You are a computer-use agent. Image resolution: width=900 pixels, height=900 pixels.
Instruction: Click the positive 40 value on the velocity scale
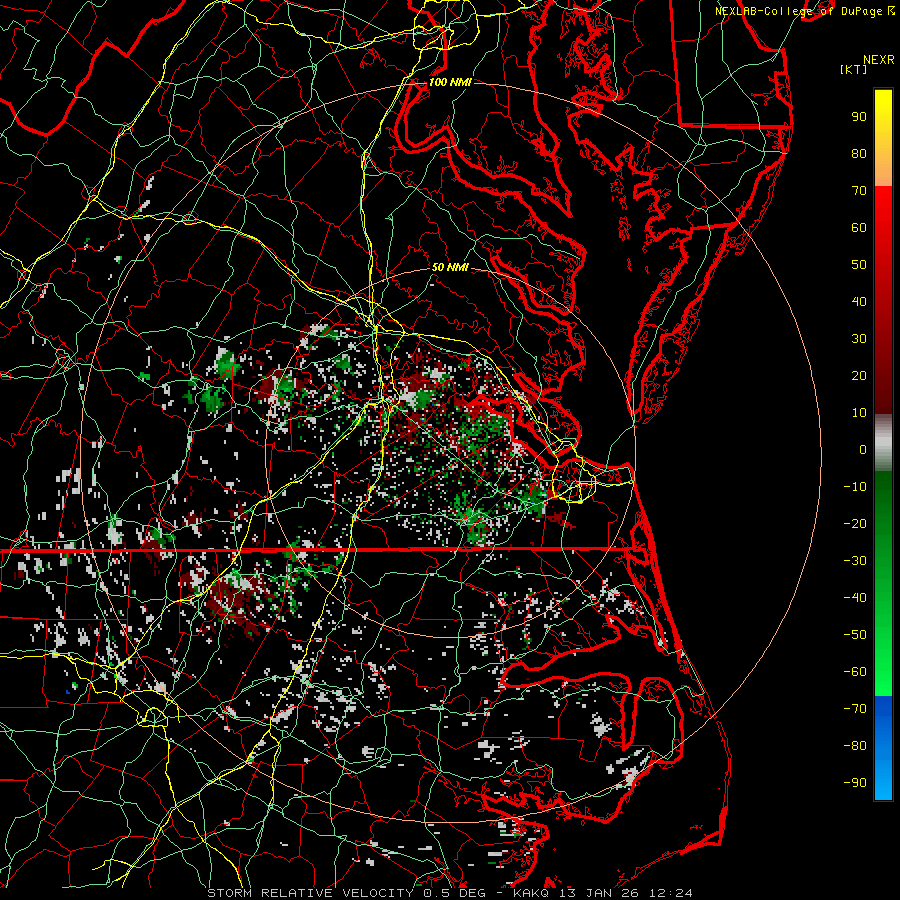pos(859,302)
